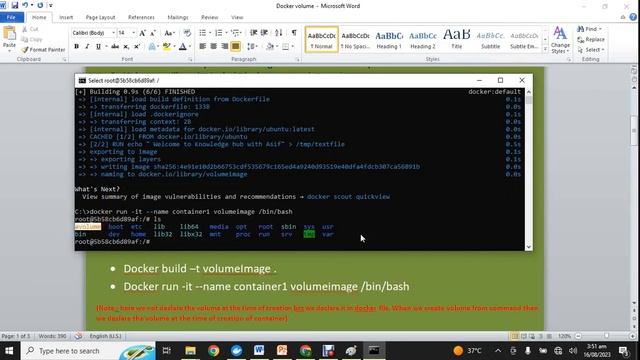640x360 pixels.
Task: Open the Select dropdown
Action: click(x=591, y=49)
